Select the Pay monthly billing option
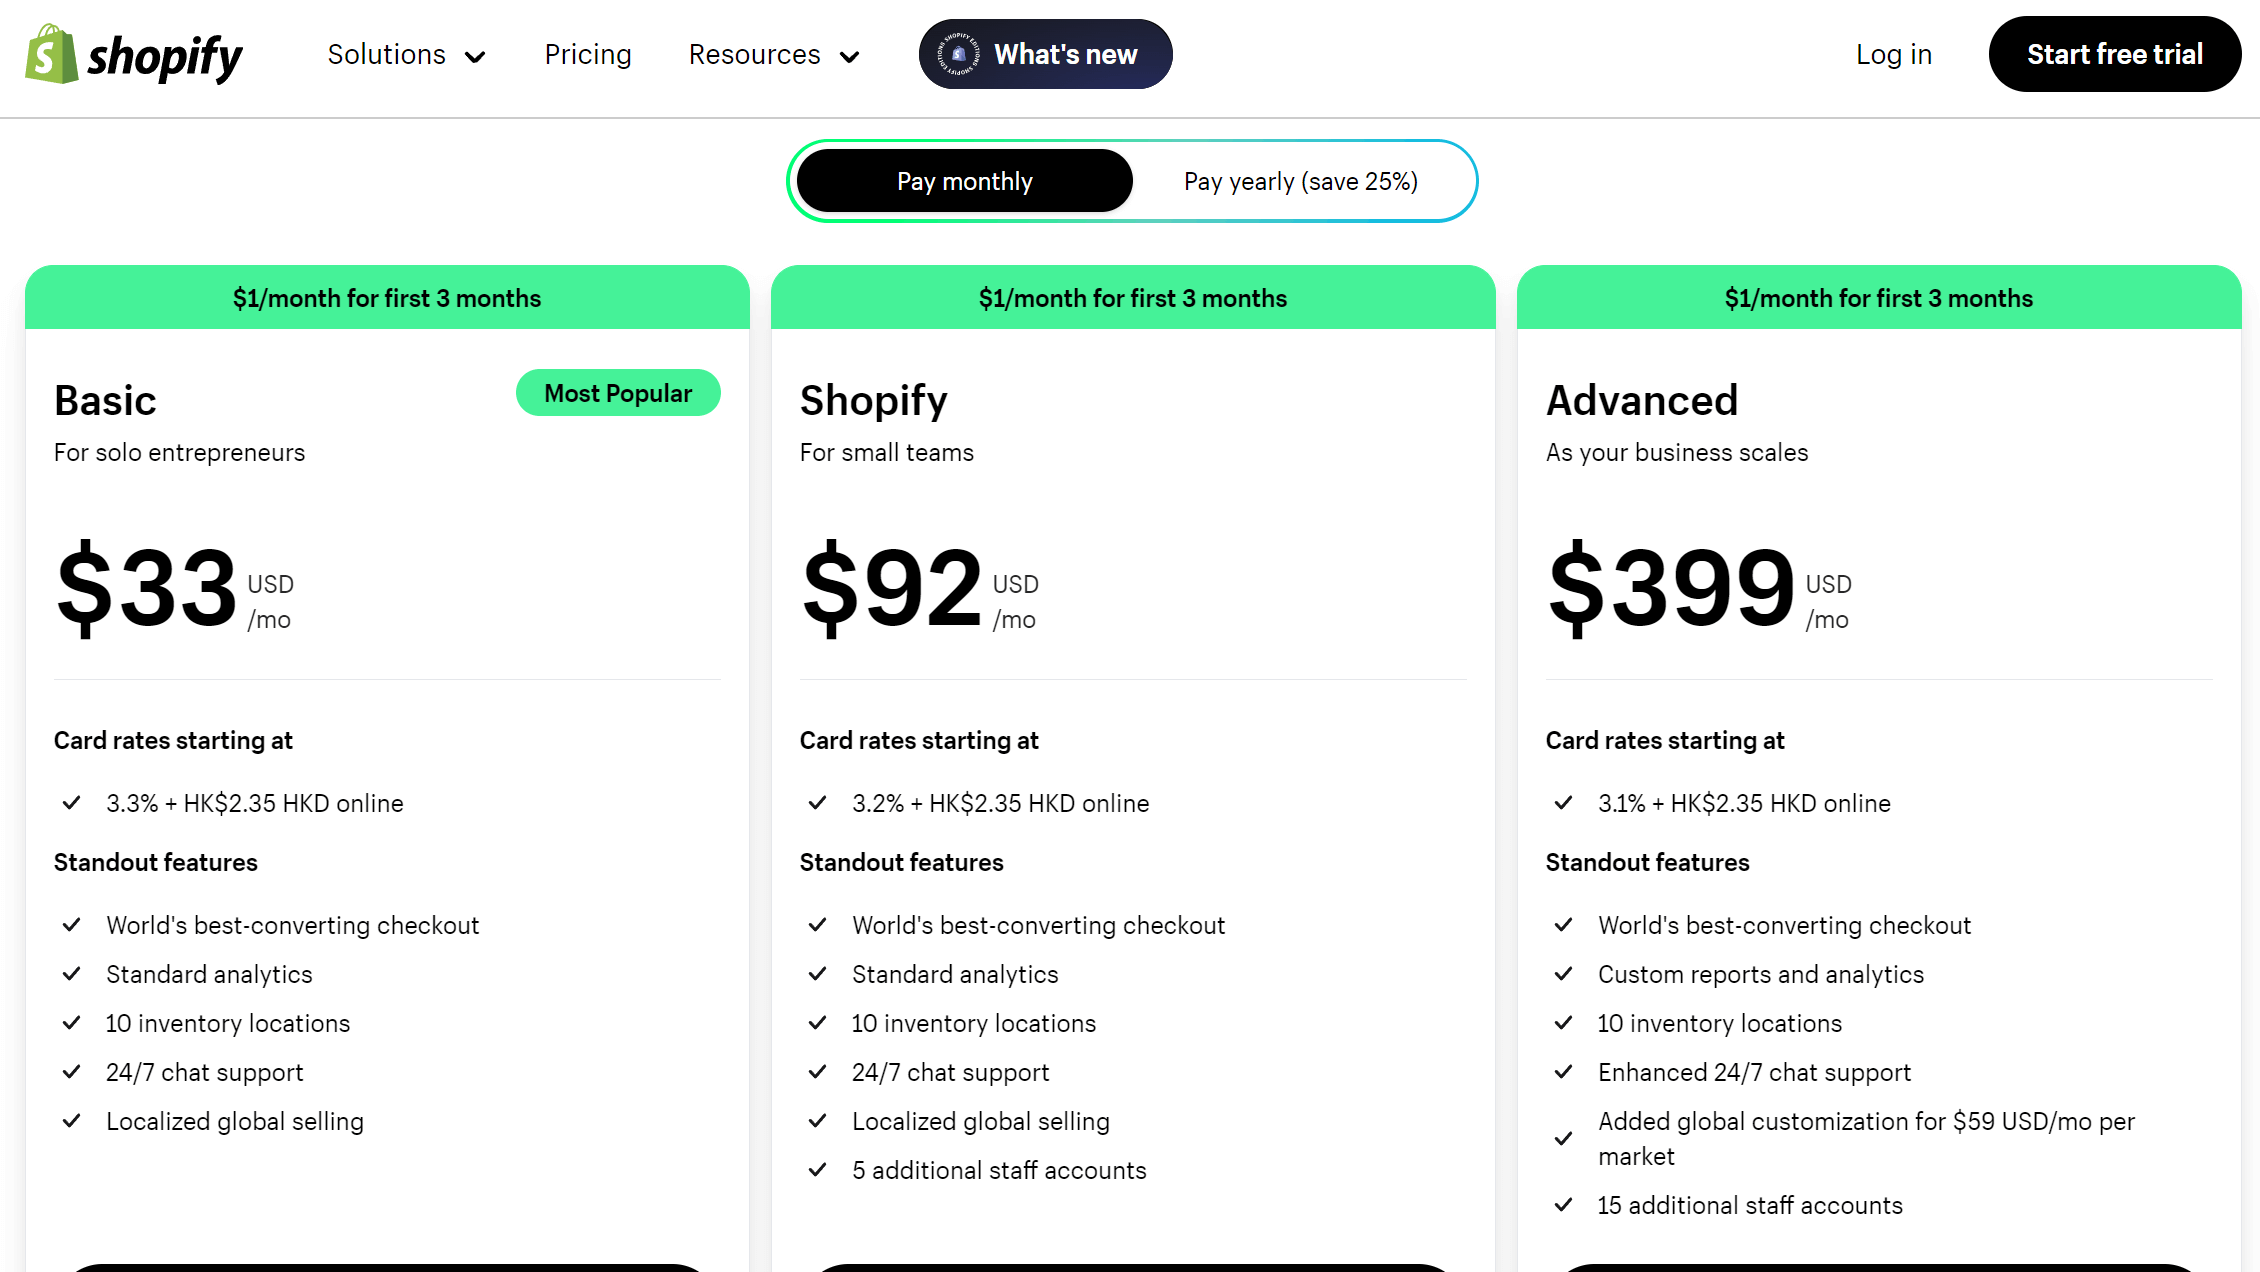 [963, 180]
